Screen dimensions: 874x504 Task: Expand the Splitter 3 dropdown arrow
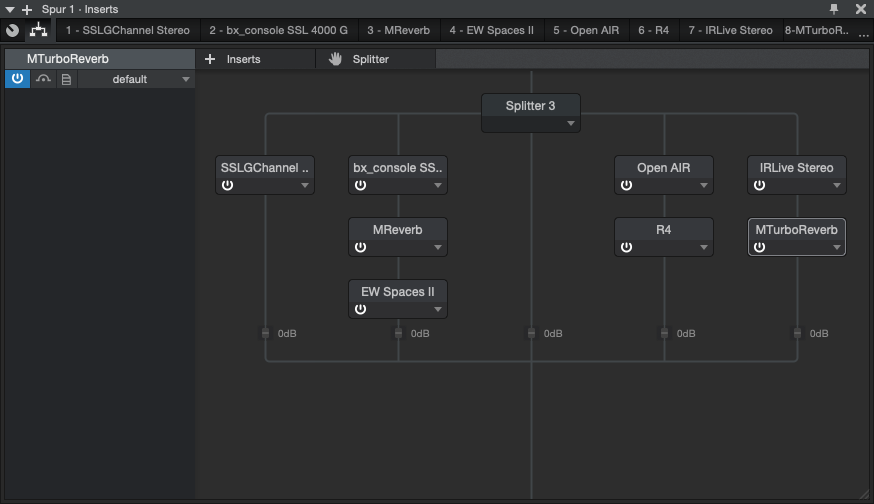pyautogui.click(x=570, y=124)
